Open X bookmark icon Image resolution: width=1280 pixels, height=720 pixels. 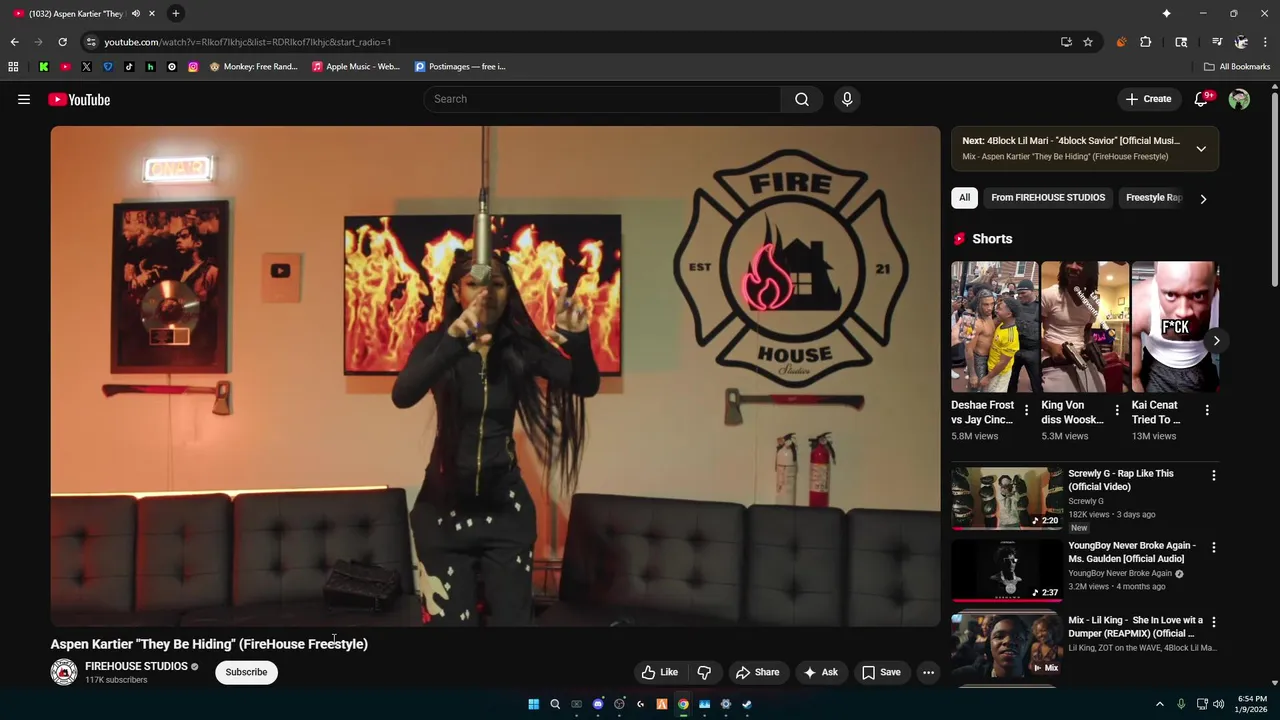click(86, 67)
